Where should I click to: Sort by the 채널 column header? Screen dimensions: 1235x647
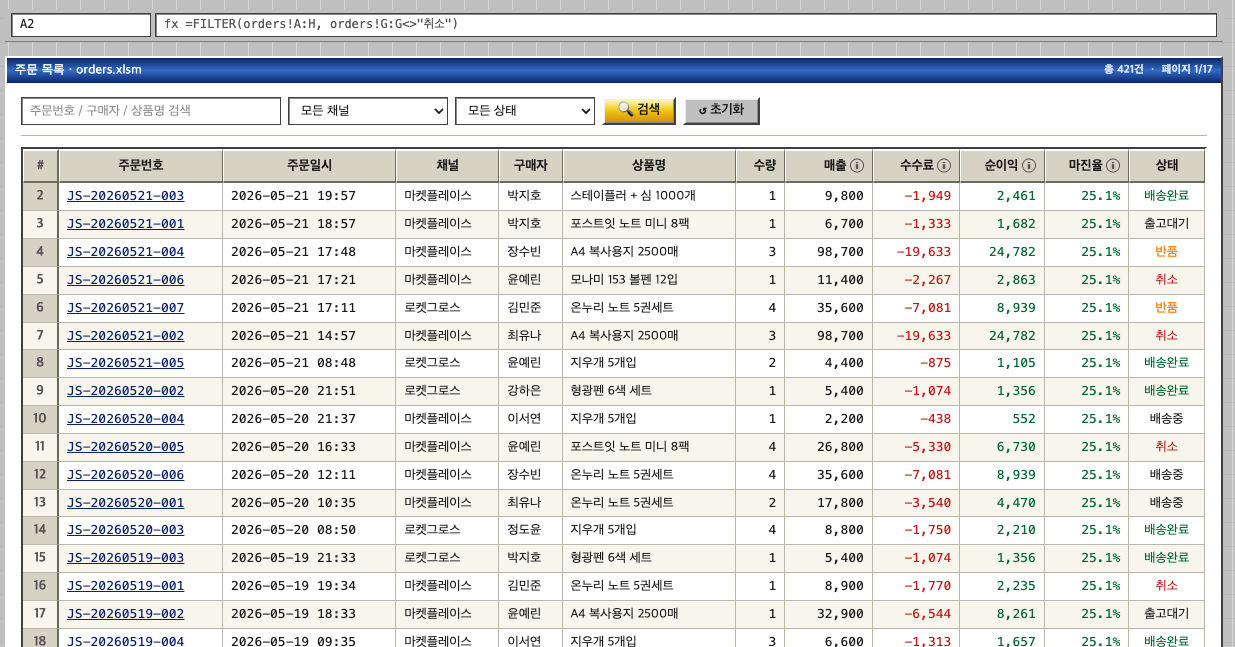coord(447,166)
